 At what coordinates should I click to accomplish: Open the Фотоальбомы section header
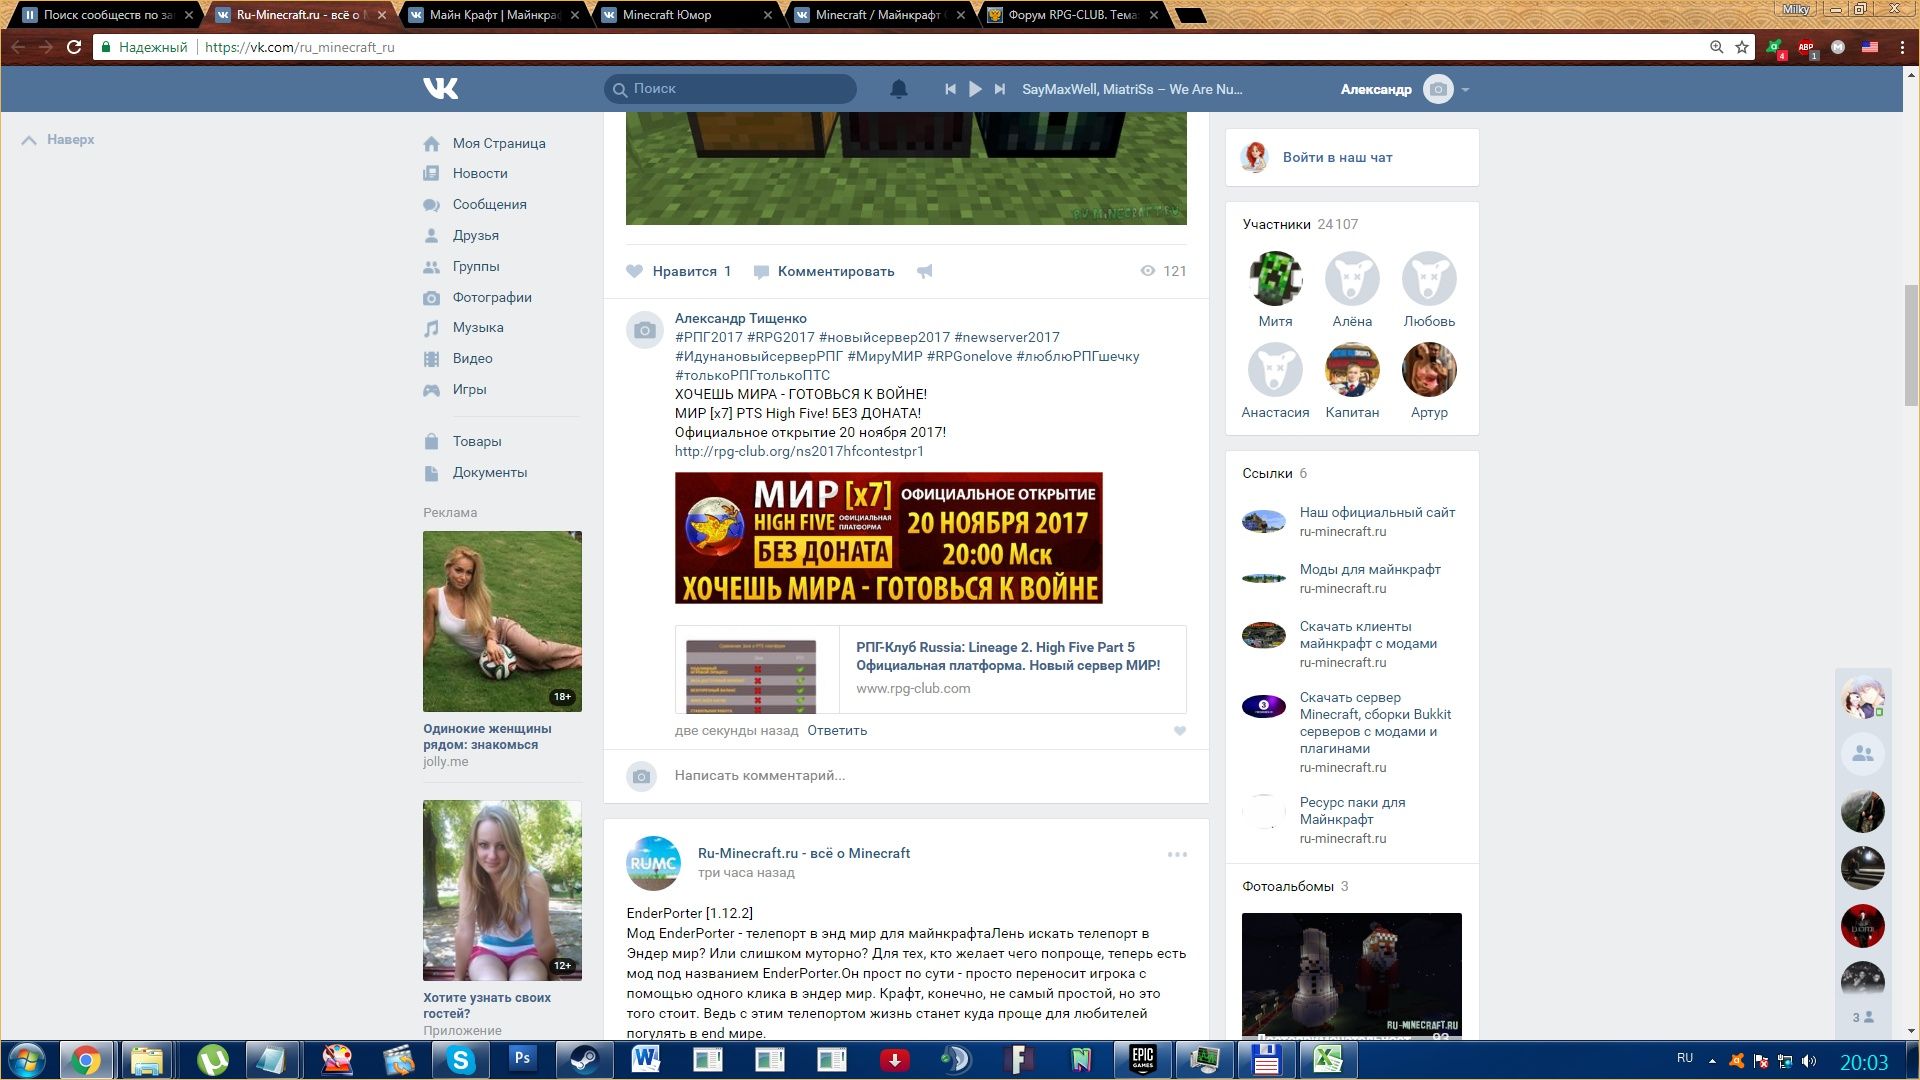point(1295,886)
